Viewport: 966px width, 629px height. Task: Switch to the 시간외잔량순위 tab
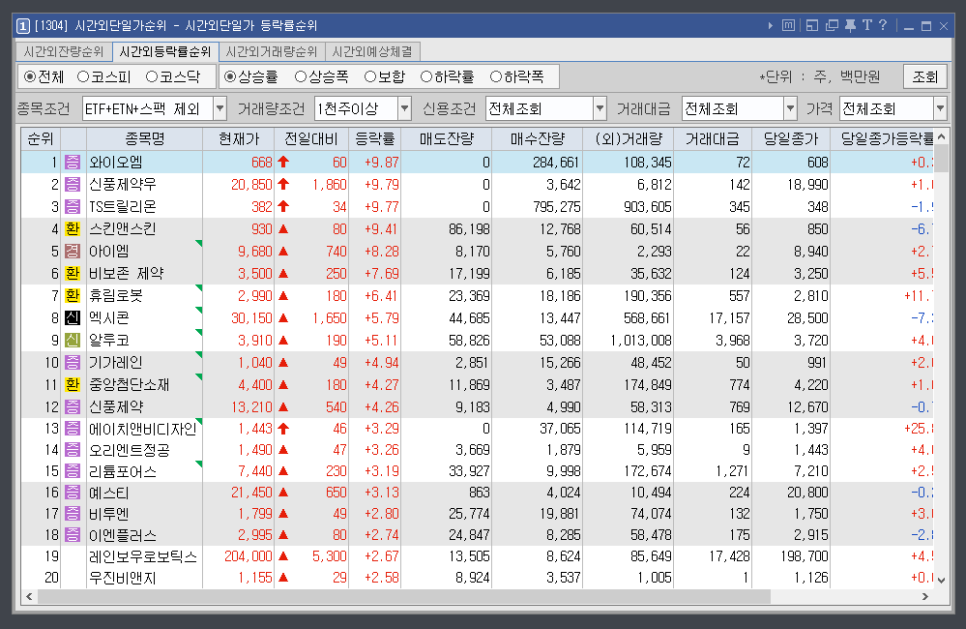[x=64, y=52]
